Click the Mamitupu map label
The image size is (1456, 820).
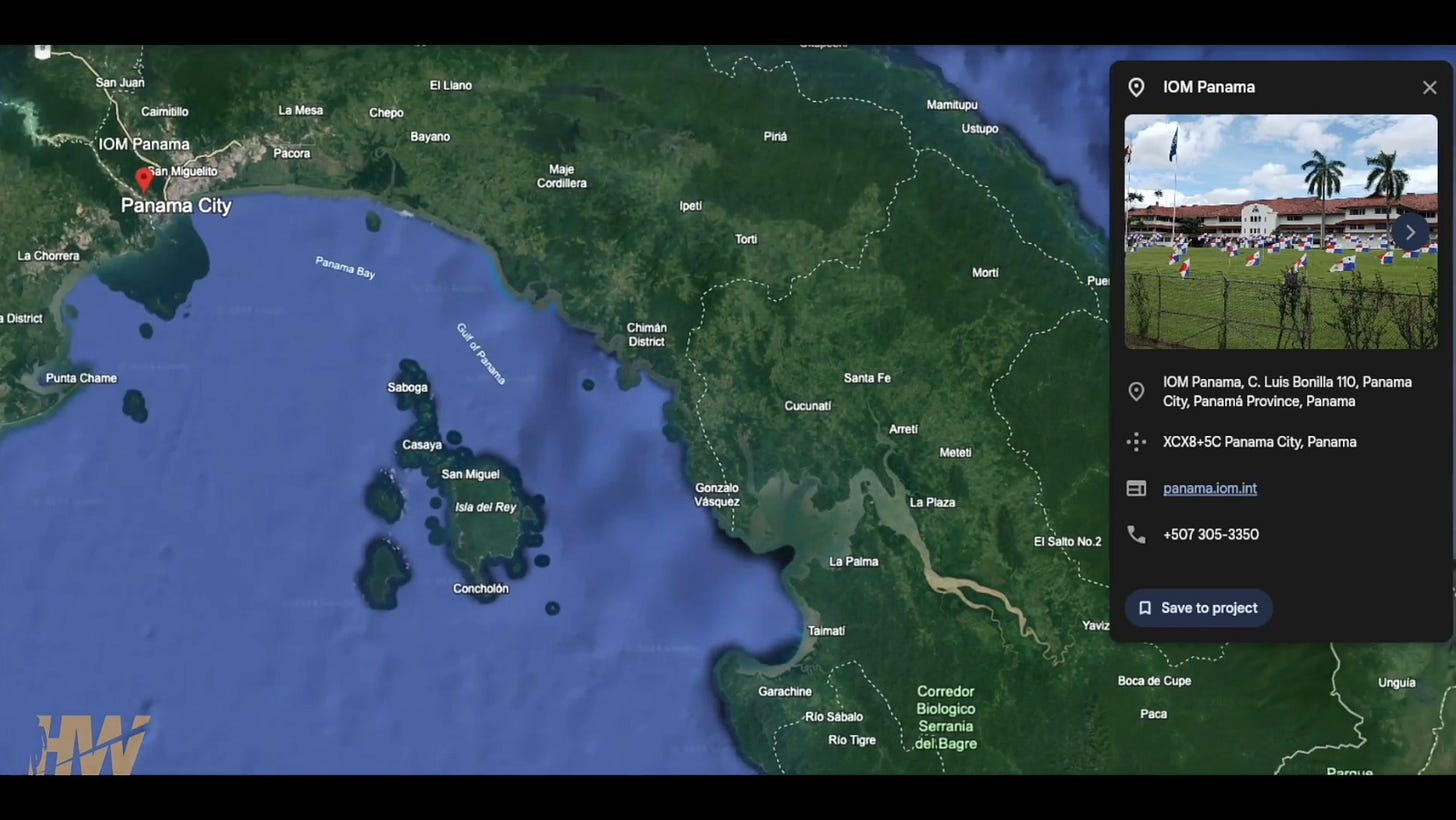(952, 104)
